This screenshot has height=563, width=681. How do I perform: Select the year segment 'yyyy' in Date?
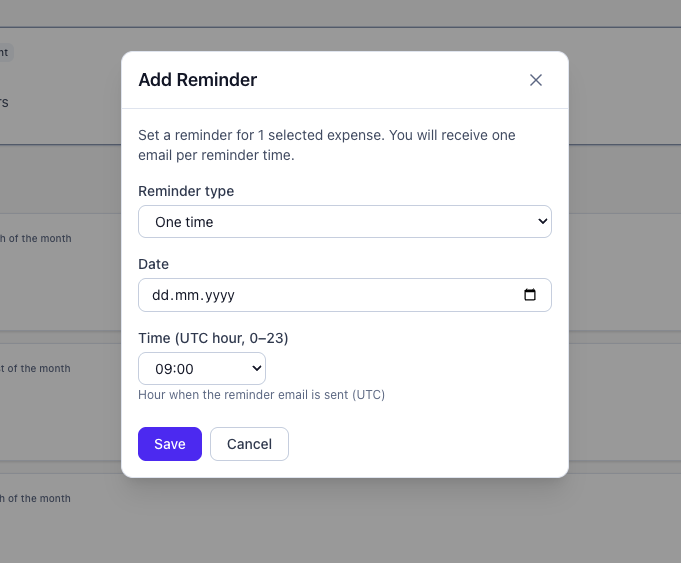216,296
